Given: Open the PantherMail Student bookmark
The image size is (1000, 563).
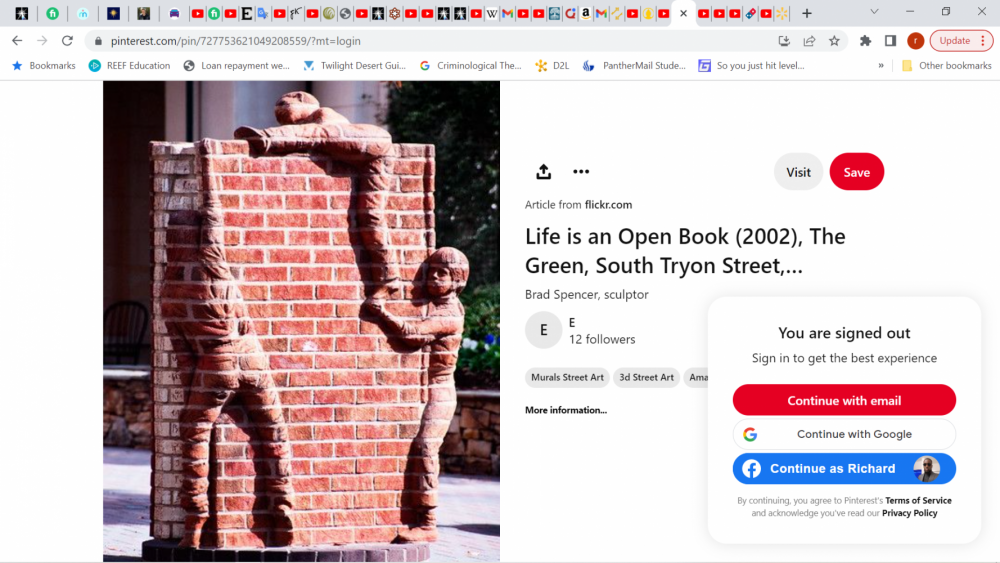Looking at the screenshot, I should point(634,65).
